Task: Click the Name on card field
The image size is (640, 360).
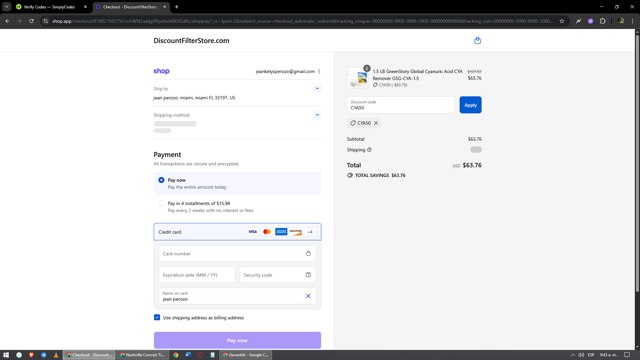Action: click(x=237, y=296)
